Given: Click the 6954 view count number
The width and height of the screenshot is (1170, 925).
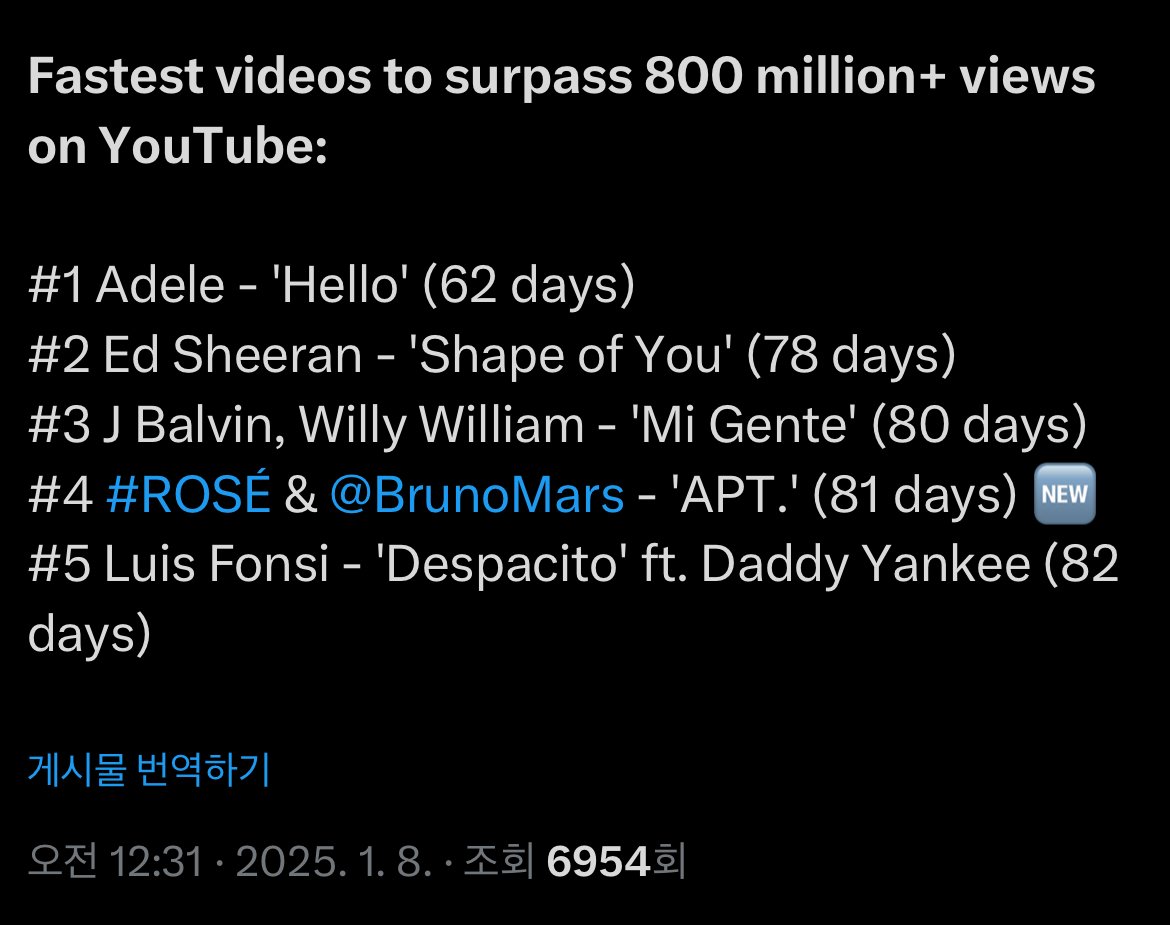Looking at the screenshot, I should point(599,862).
